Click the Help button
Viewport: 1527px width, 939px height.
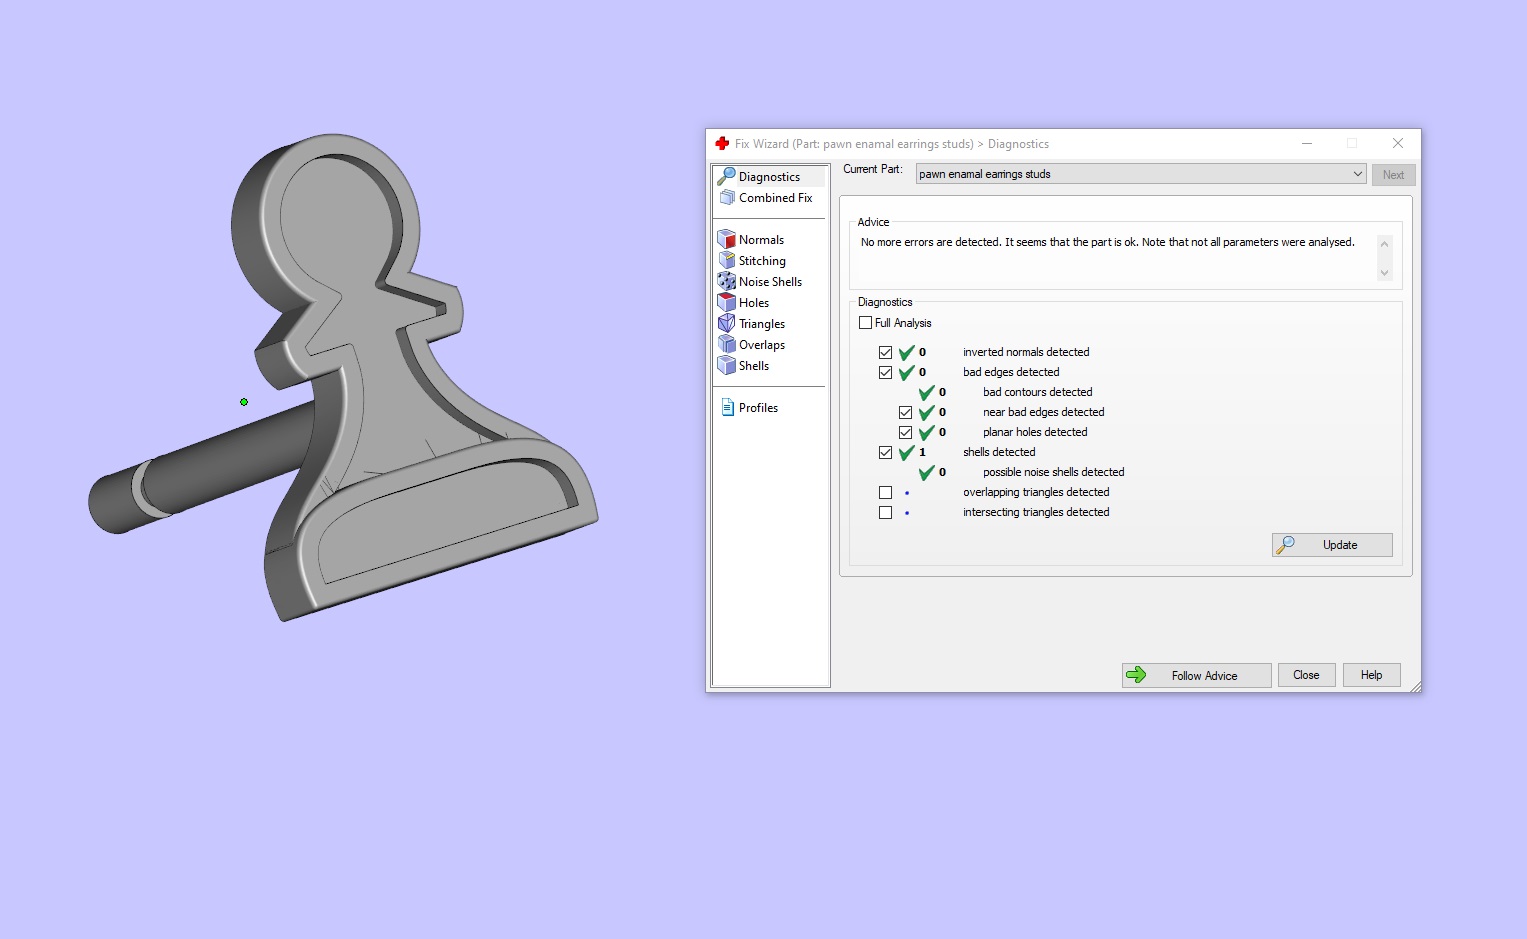1371,675
